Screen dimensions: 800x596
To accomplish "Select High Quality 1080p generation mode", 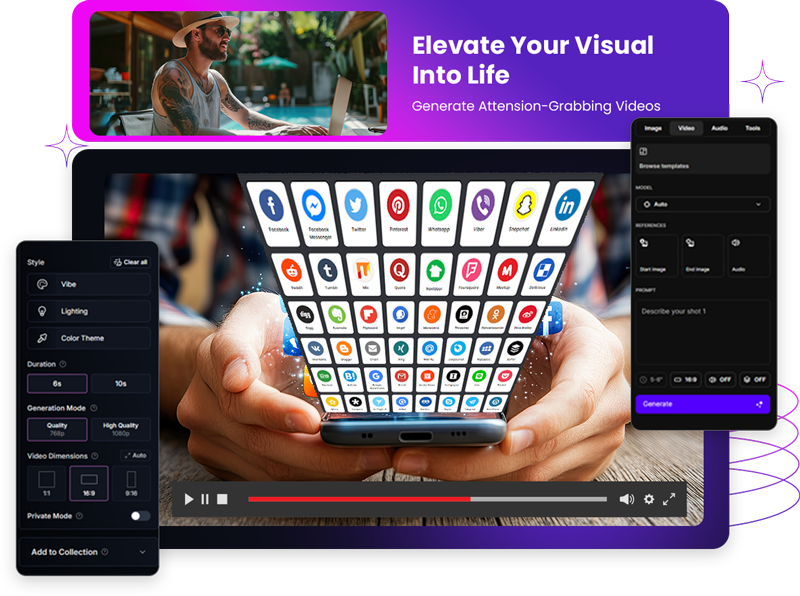I will pyautogui.click(x=121, y=429).
